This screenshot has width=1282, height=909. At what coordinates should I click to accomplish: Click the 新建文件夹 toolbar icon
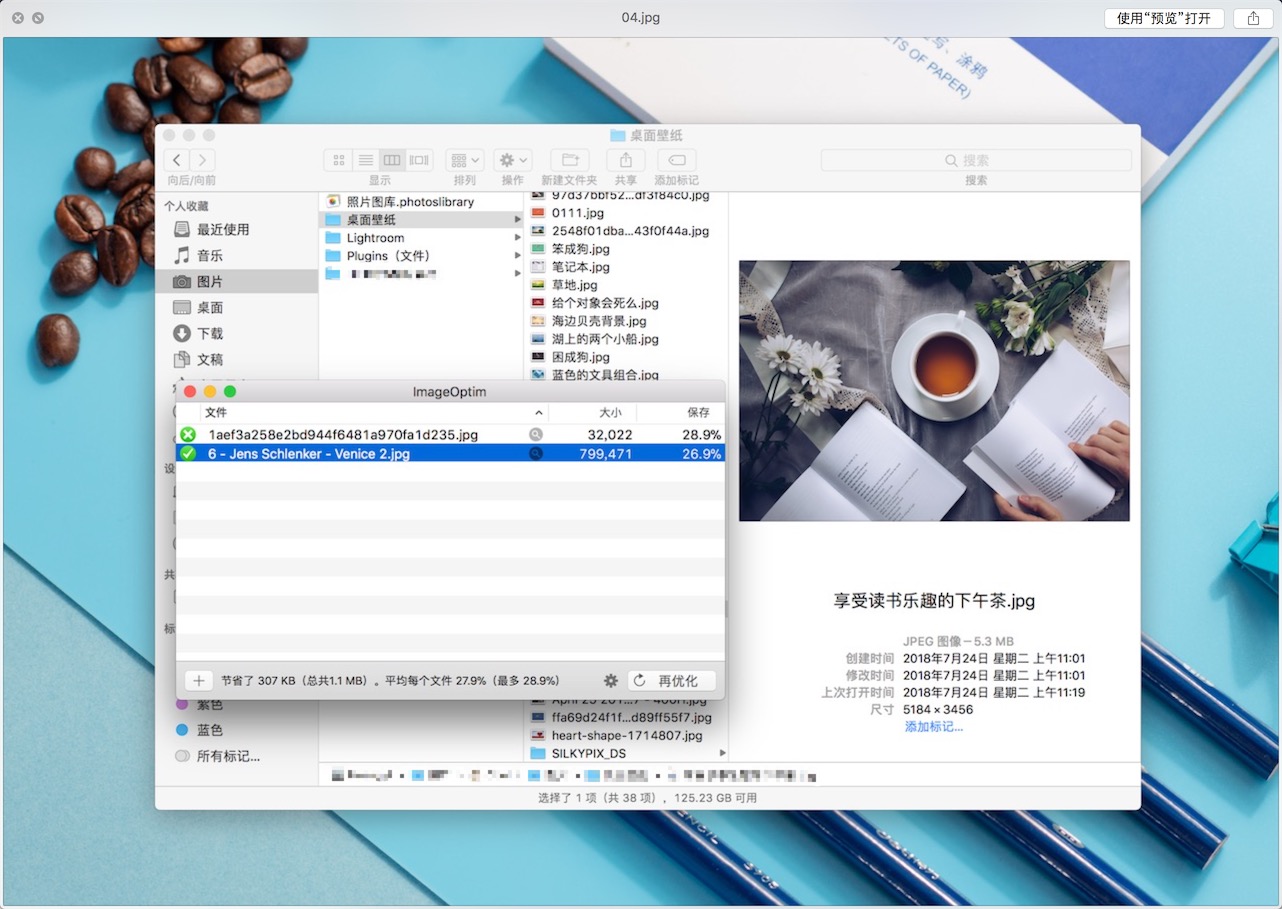(569, 160)
